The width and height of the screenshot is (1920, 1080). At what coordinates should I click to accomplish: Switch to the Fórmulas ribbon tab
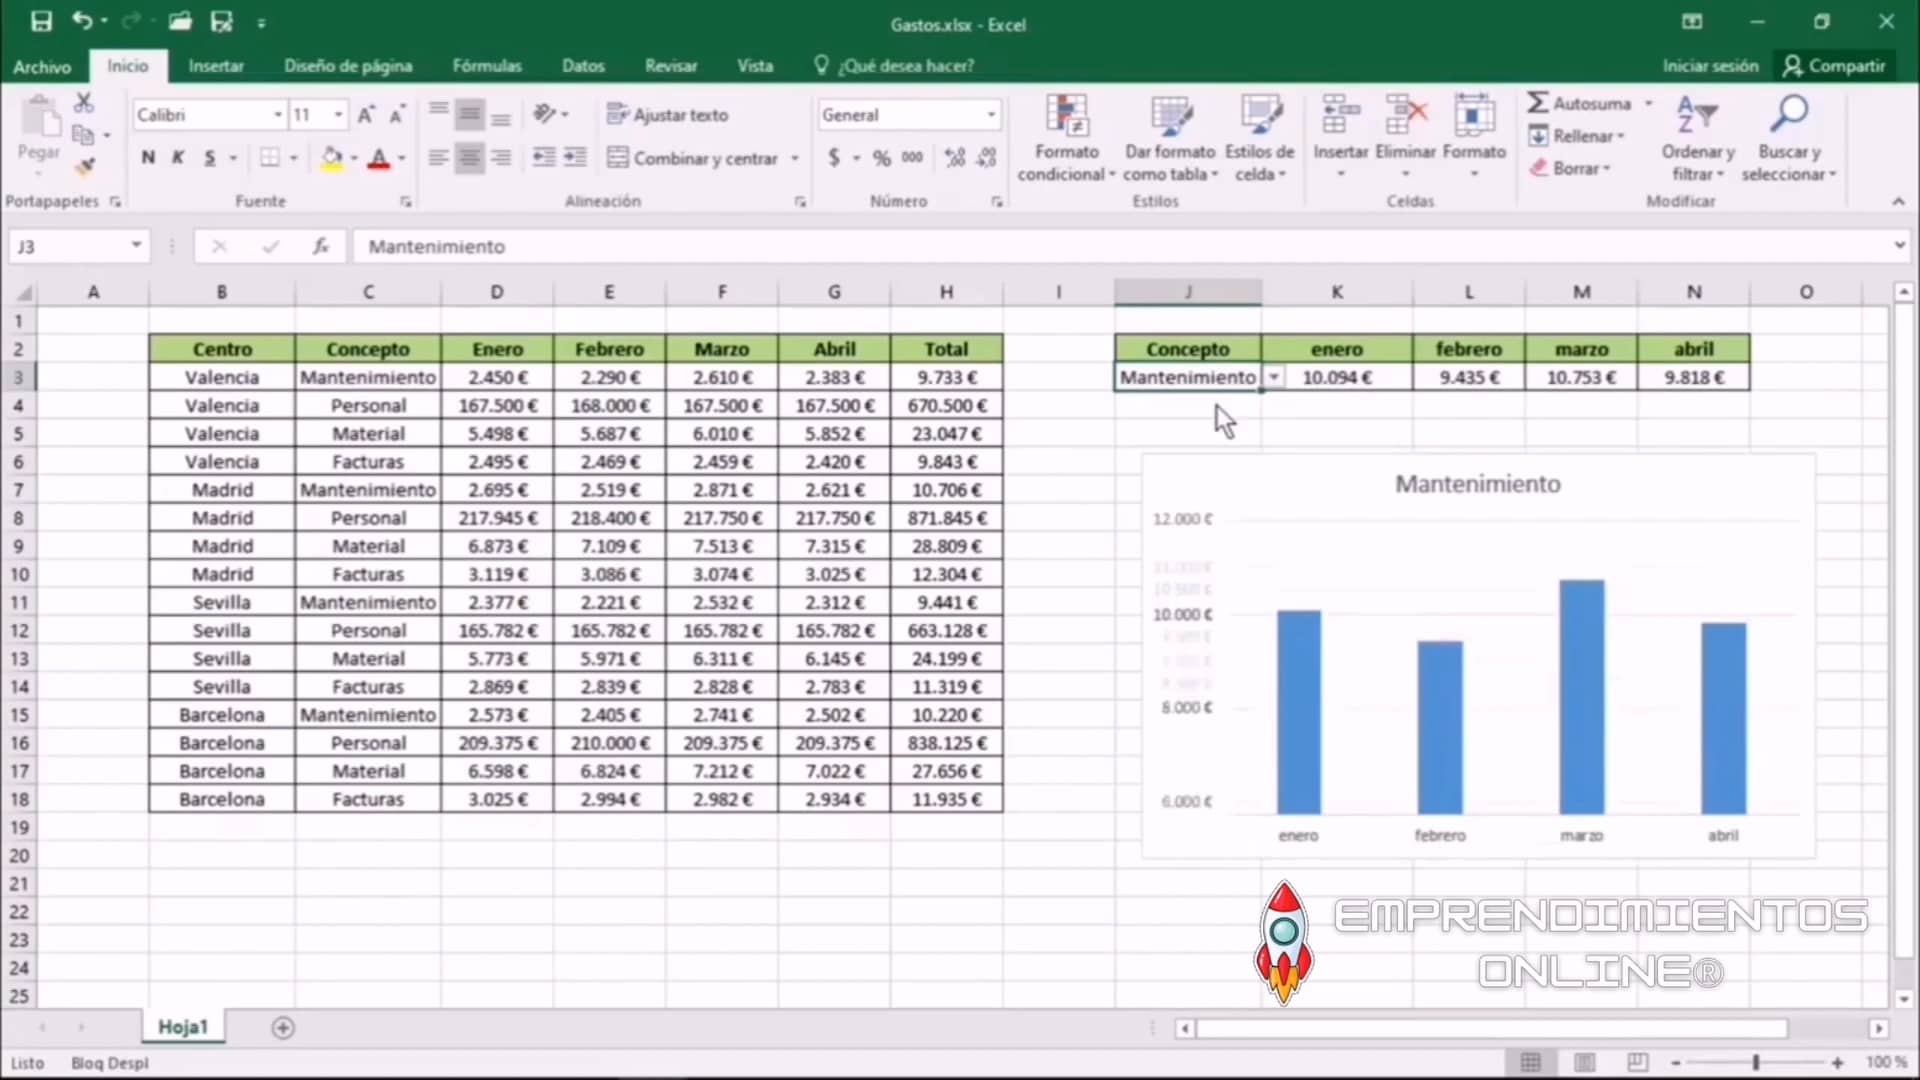tap(487, 65)
